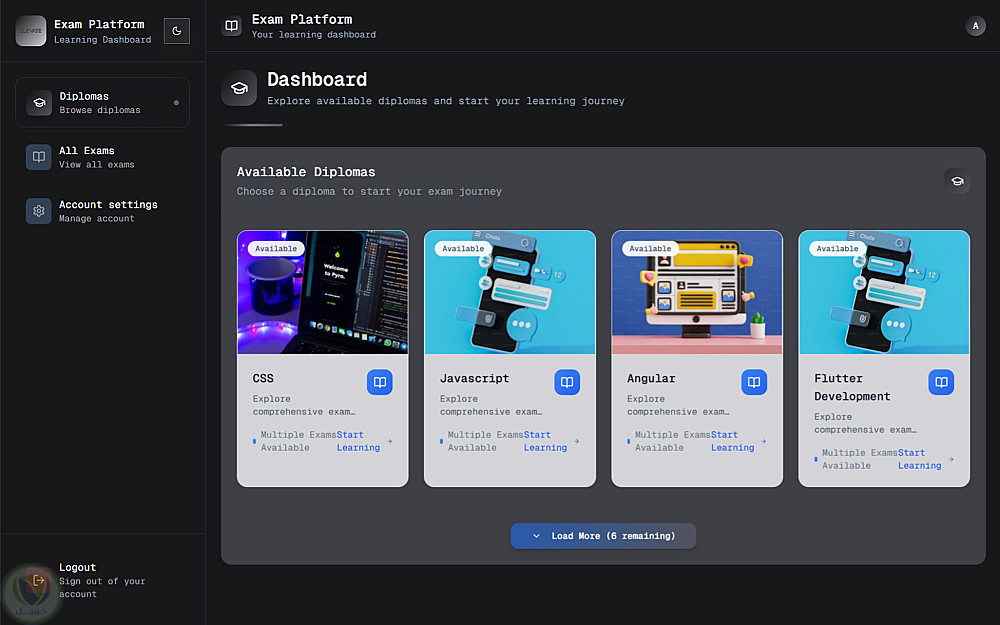Viewport: 1000px width, 625px height.
Task: Open the Angular diploma thumbnail image
Action: click(697, 292)
